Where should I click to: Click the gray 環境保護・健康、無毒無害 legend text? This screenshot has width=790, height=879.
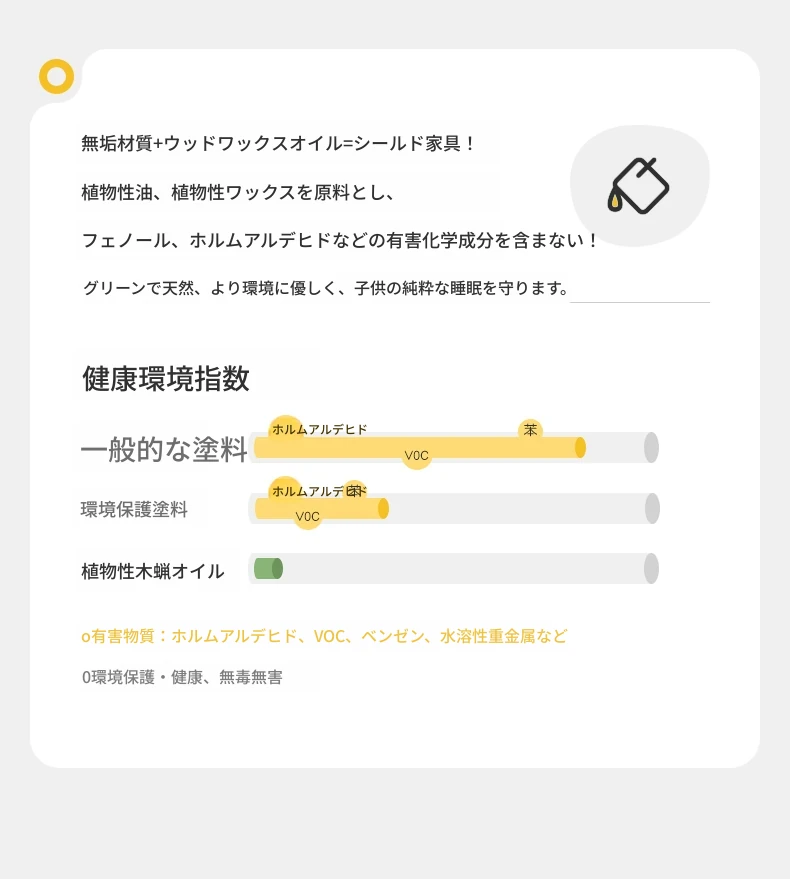(182, 677)
